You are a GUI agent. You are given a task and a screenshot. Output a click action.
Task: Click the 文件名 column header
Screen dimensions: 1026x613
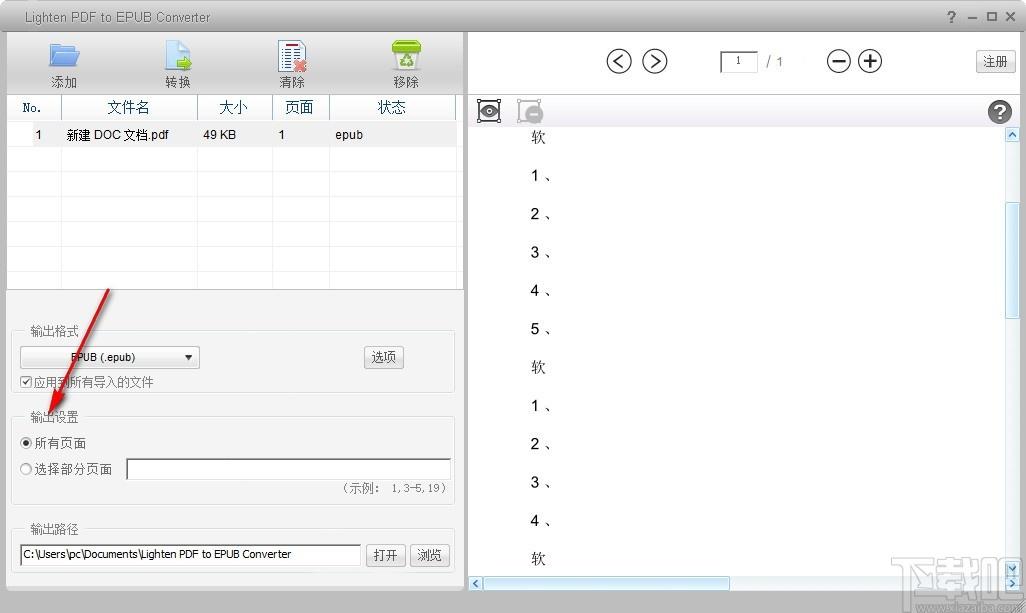[x=129, y=107]
